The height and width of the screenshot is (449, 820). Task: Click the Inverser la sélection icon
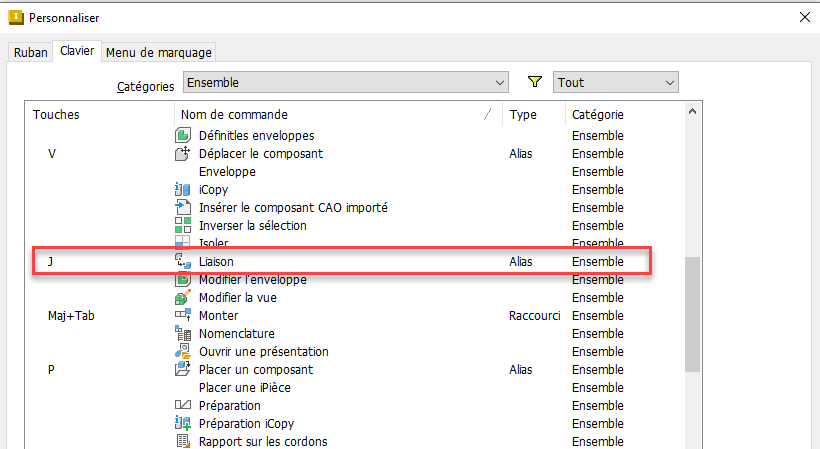click(182, 226)
